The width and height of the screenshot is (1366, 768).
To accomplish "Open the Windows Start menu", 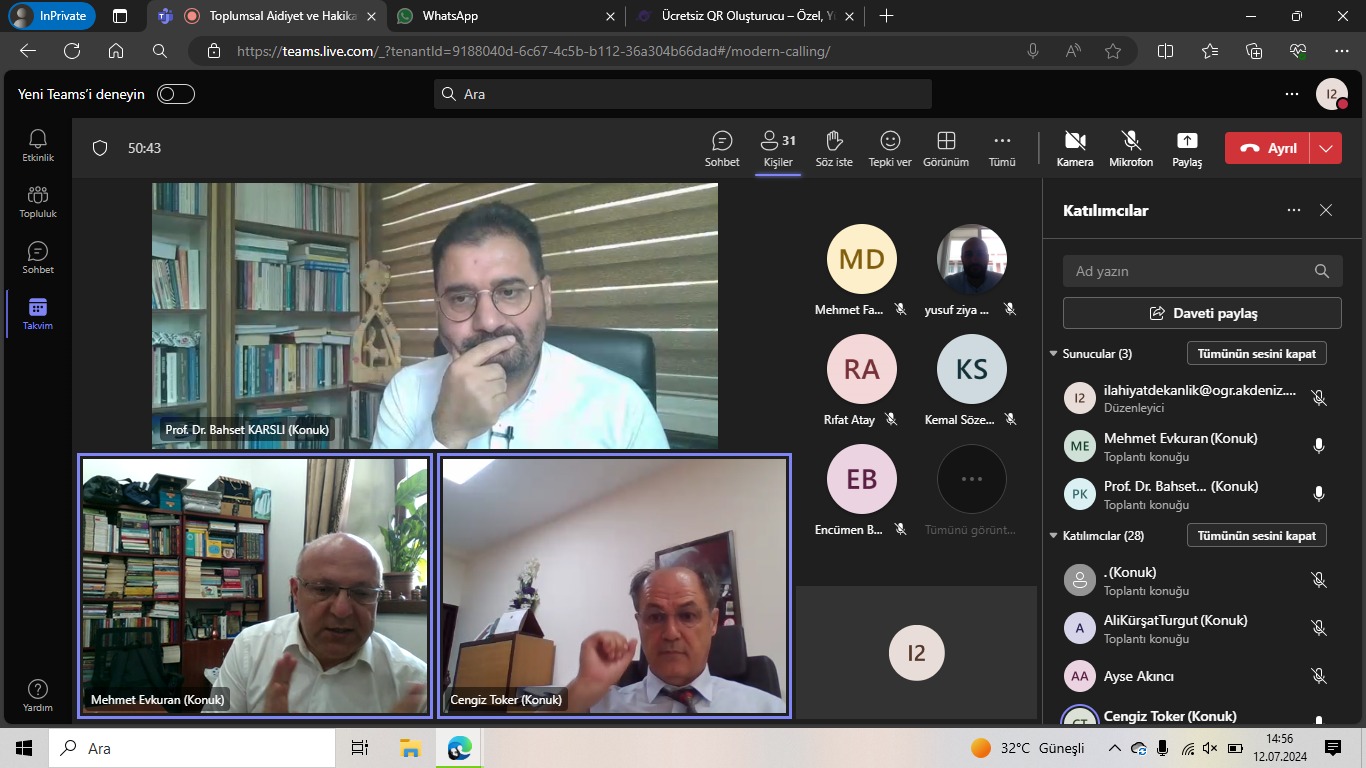I will tap(24, 748).
